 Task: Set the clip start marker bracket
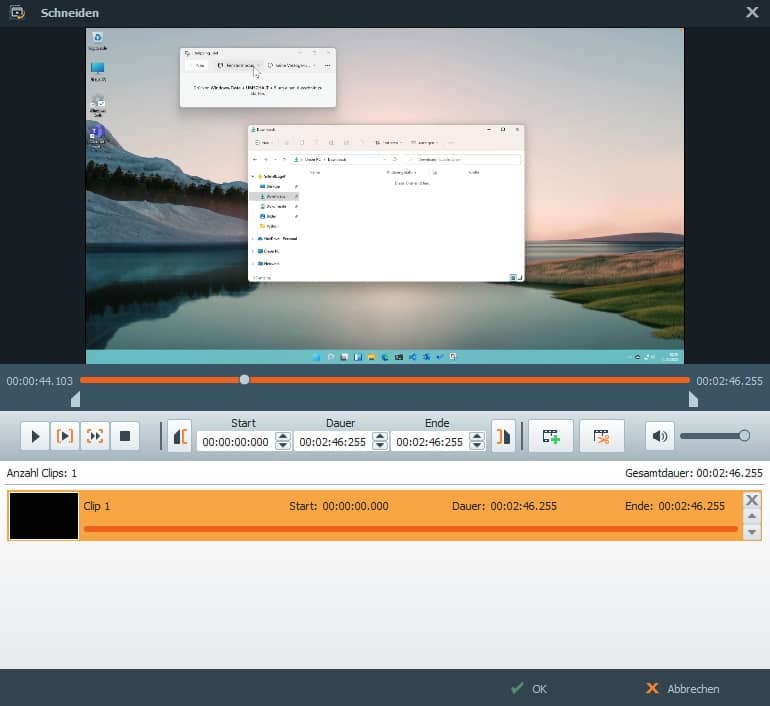[x=180, y=437]
